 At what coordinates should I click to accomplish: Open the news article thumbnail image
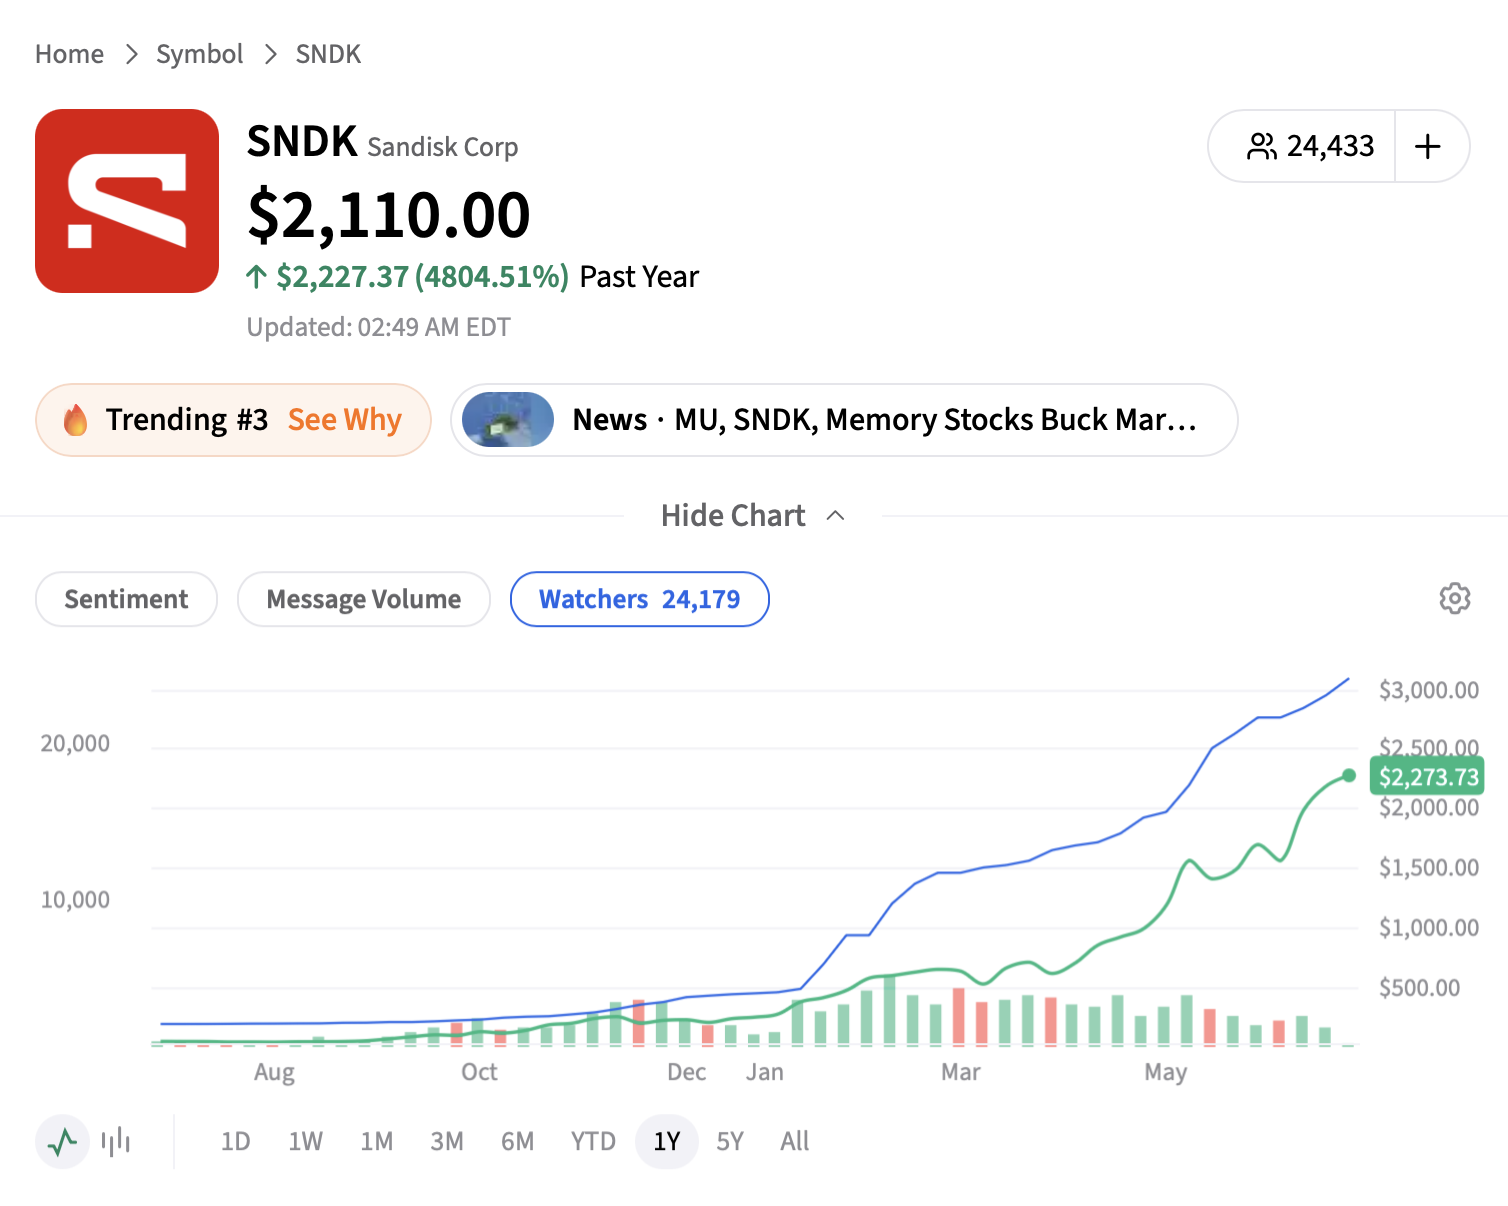pyautogui.click(x=508, y=420)
